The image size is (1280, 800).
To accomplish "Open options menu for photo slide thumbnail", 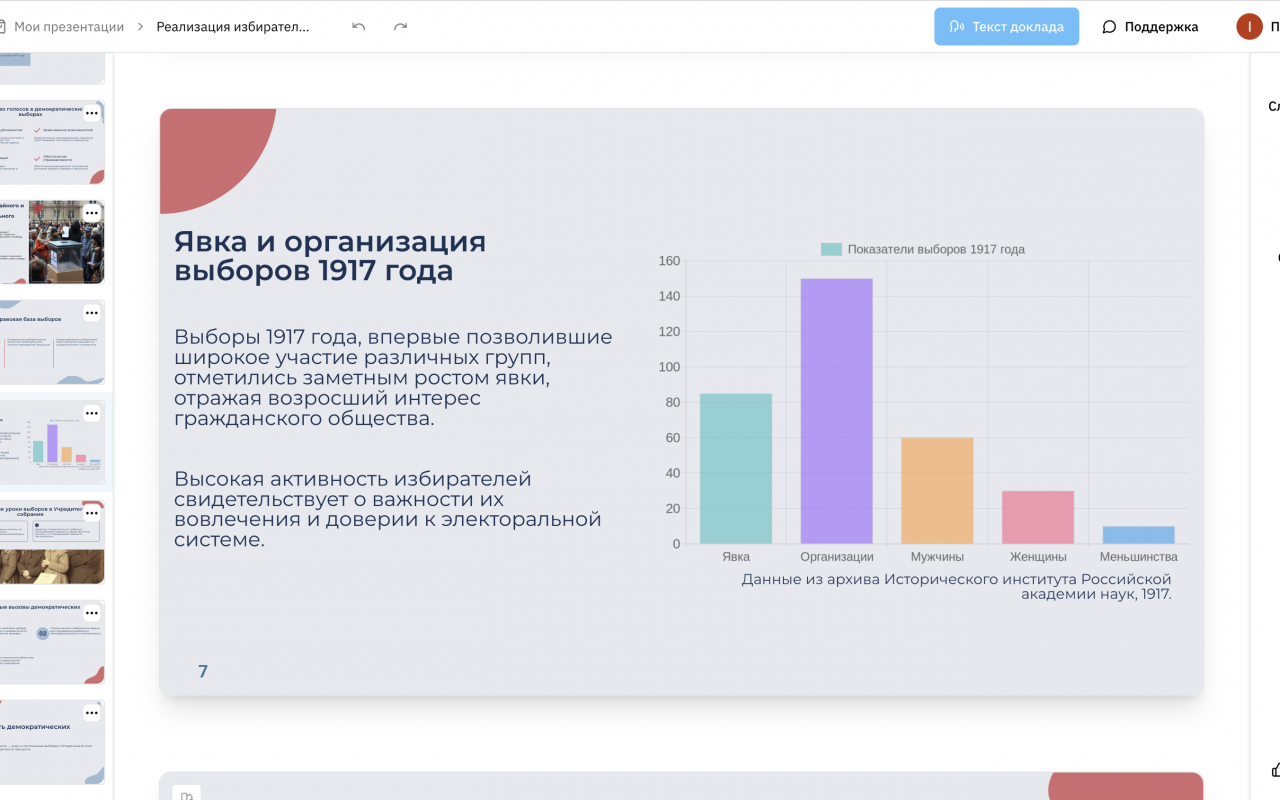I will click(x=92, y=213).
